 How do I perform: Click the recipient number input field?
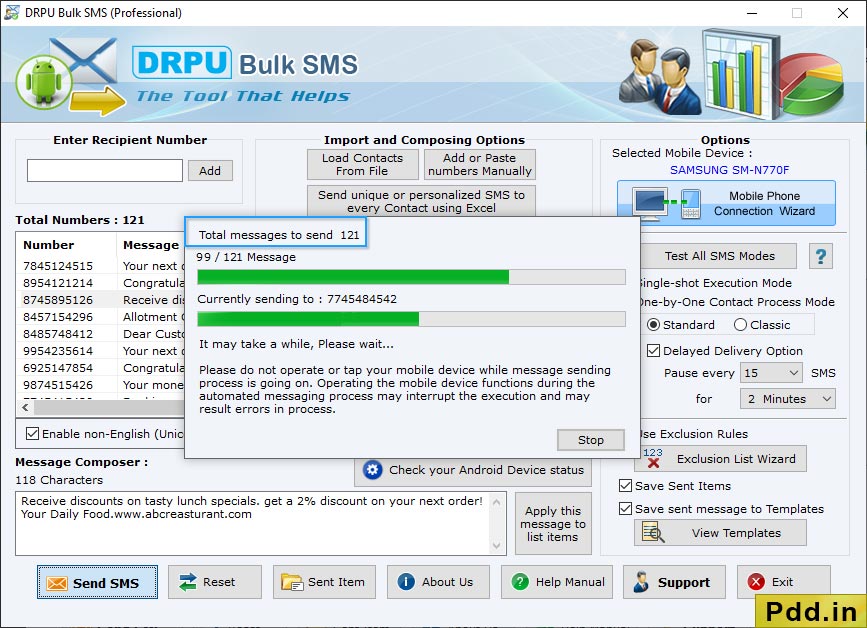[x=105, y=170]
